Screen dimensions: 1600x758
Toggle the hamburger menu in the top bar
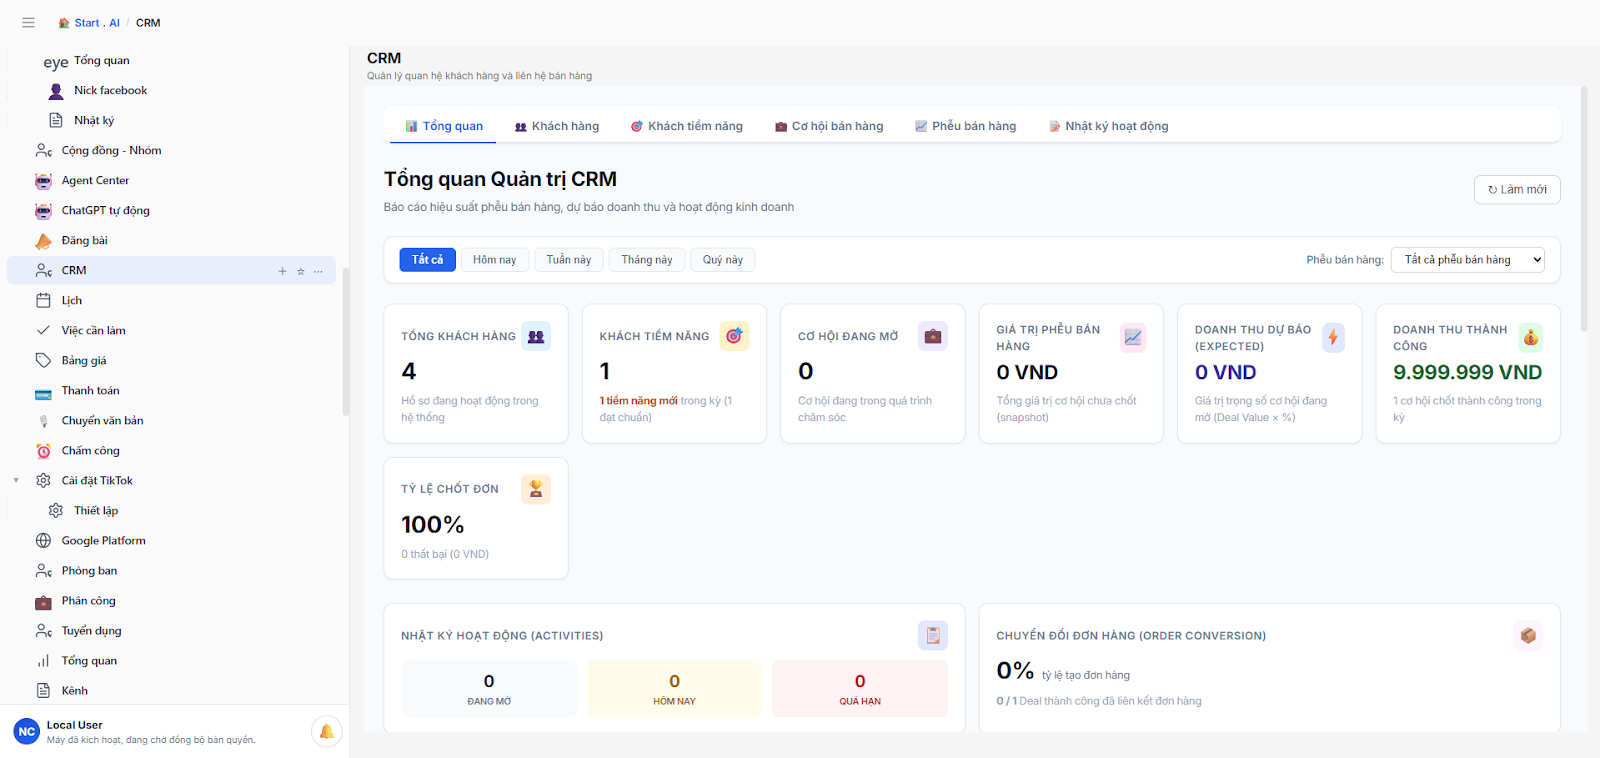28,22
